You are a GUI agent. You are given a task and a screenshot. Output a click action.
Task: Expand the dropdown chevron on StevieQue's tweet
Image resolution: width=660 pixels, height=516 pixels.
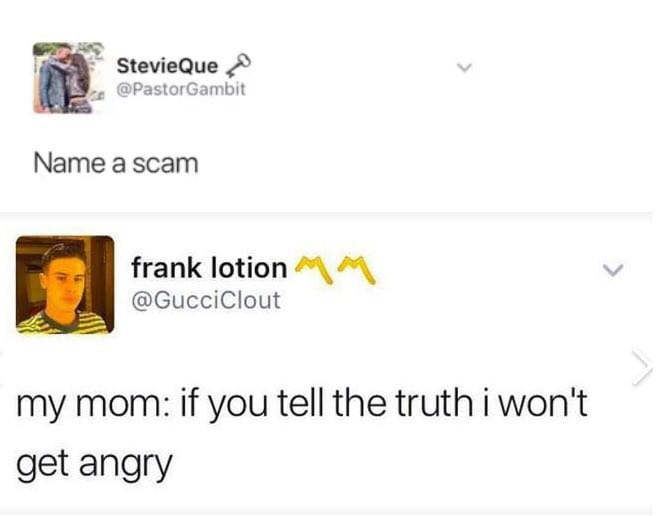point(465,67)
